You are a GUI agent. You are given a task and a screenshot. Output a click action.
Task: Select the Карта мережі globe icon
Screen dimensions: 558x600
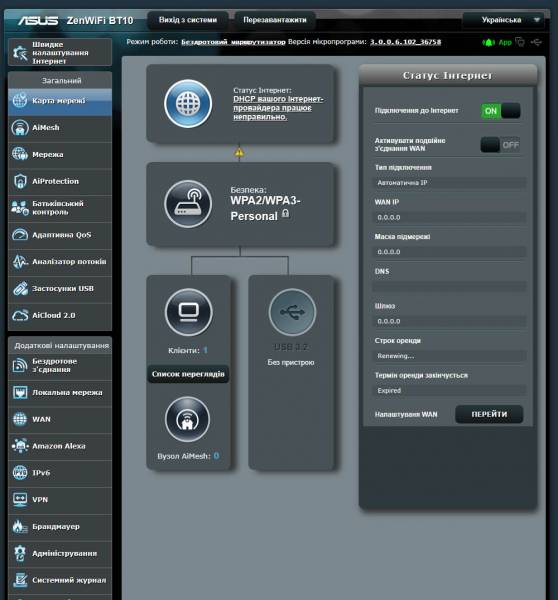(20, 101)
